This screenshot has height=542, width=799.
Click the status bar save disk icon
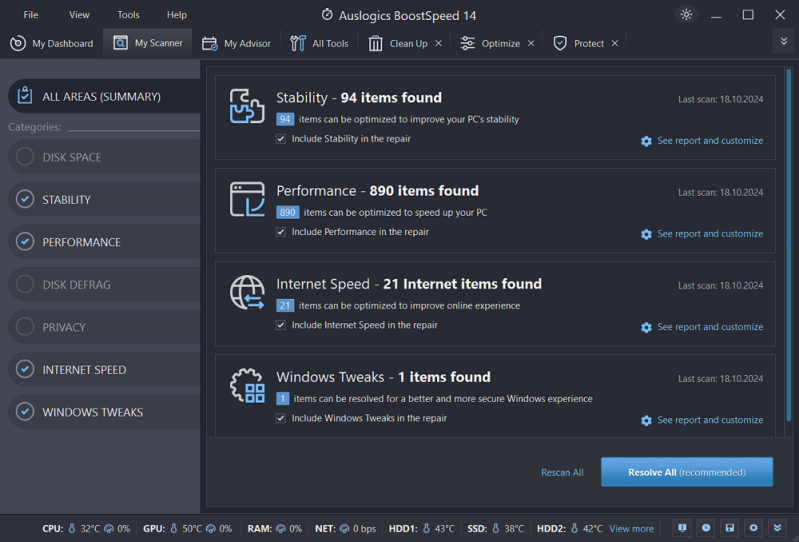730,528
